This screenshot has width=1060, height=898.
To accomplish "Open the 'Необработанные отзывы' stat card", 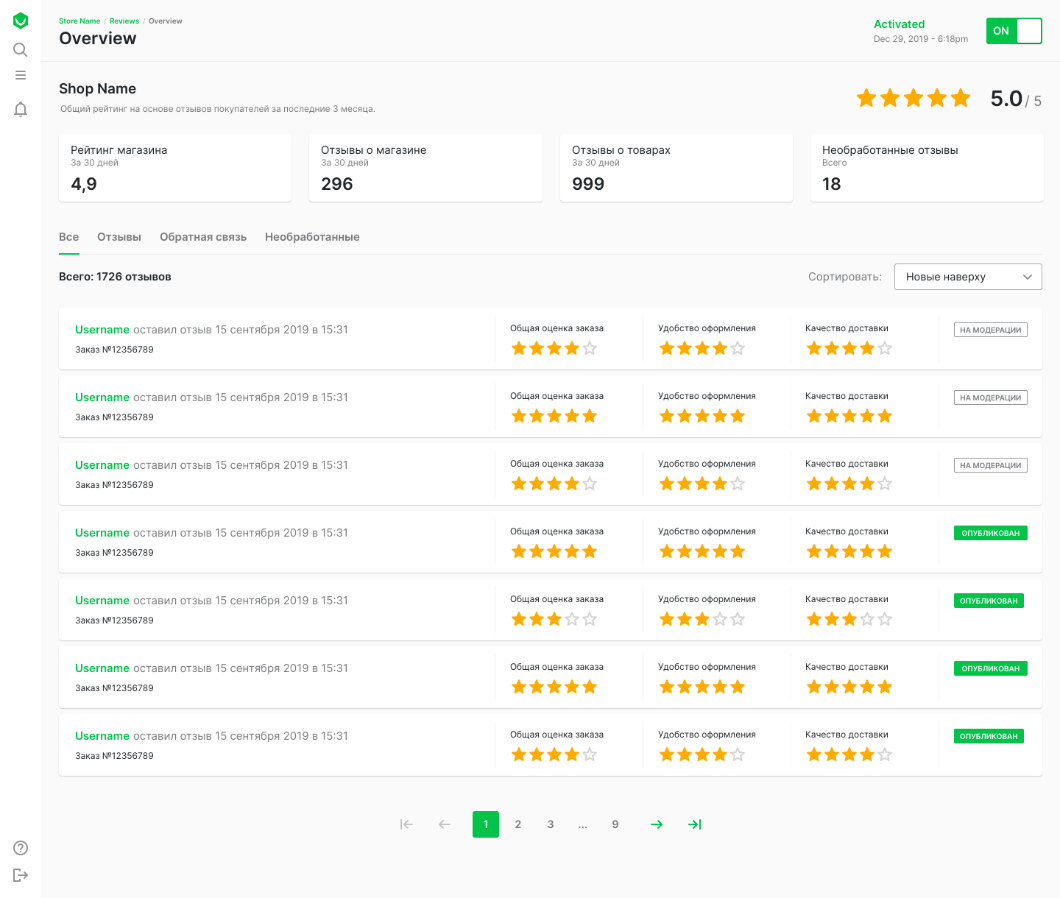I will [x=926, y=168].
